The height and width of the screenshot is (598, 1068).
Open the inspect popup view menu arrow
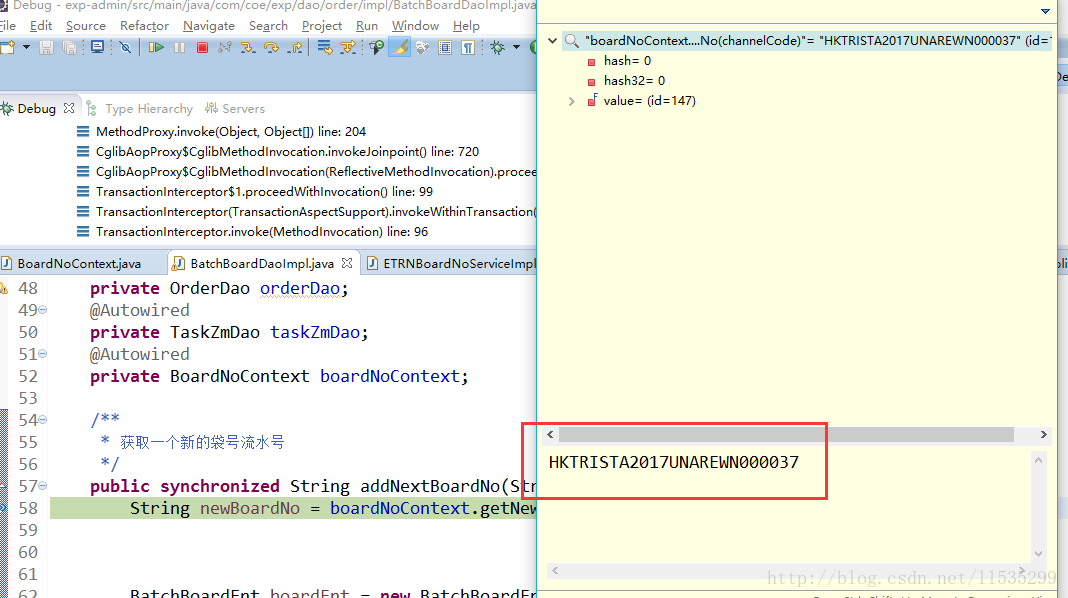pos(1046,11)
